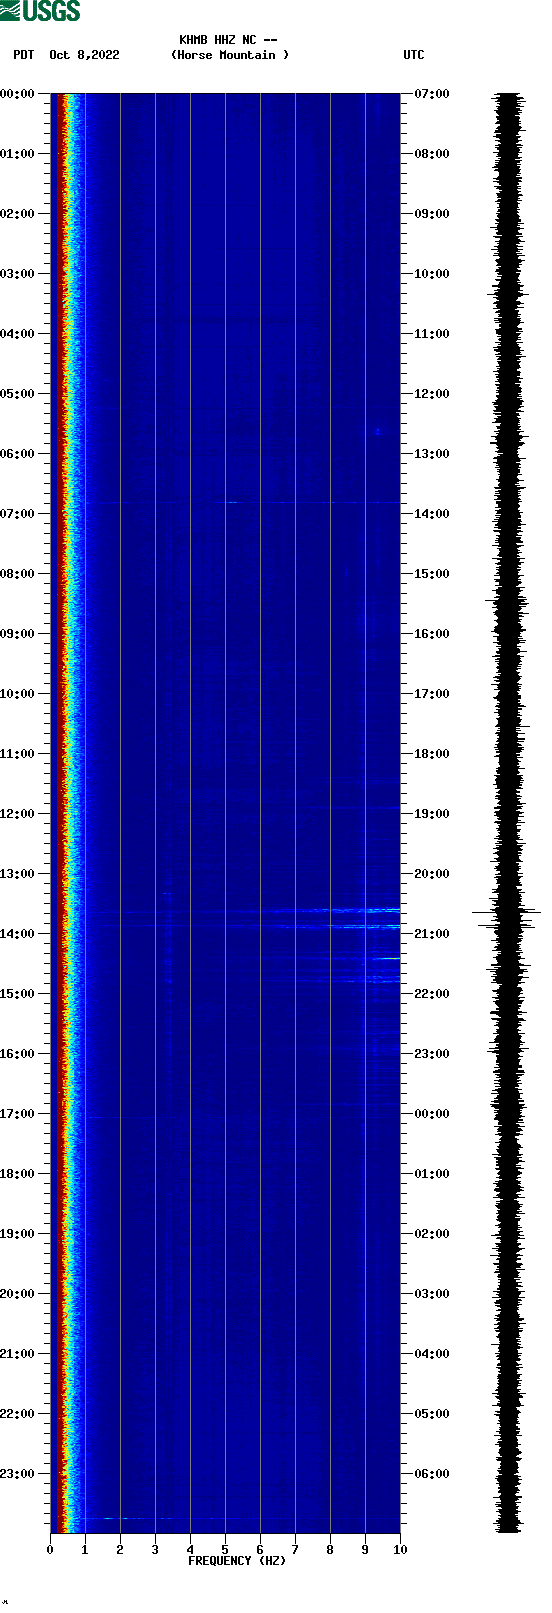Click the '16:00' UTC time label
The width and height of the screenshot is (552, 1613).
[x=432, y=634]
